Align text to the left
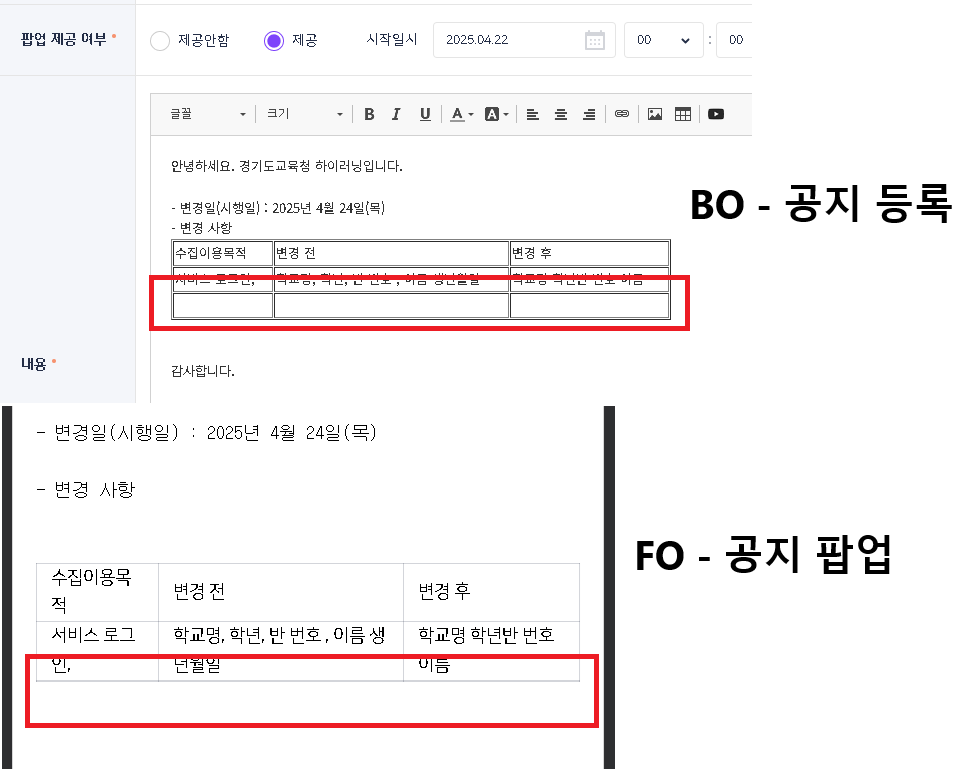The height and width of the screenshot is (769, 968). click(533, 114)
